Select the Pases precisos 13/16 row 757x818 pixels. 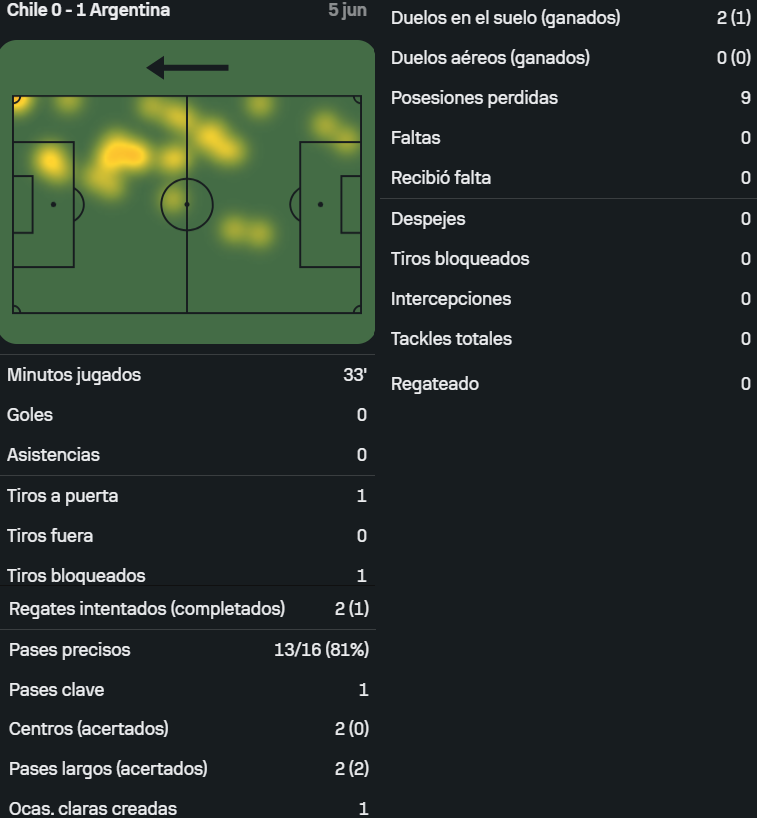[x=188, y=650]
